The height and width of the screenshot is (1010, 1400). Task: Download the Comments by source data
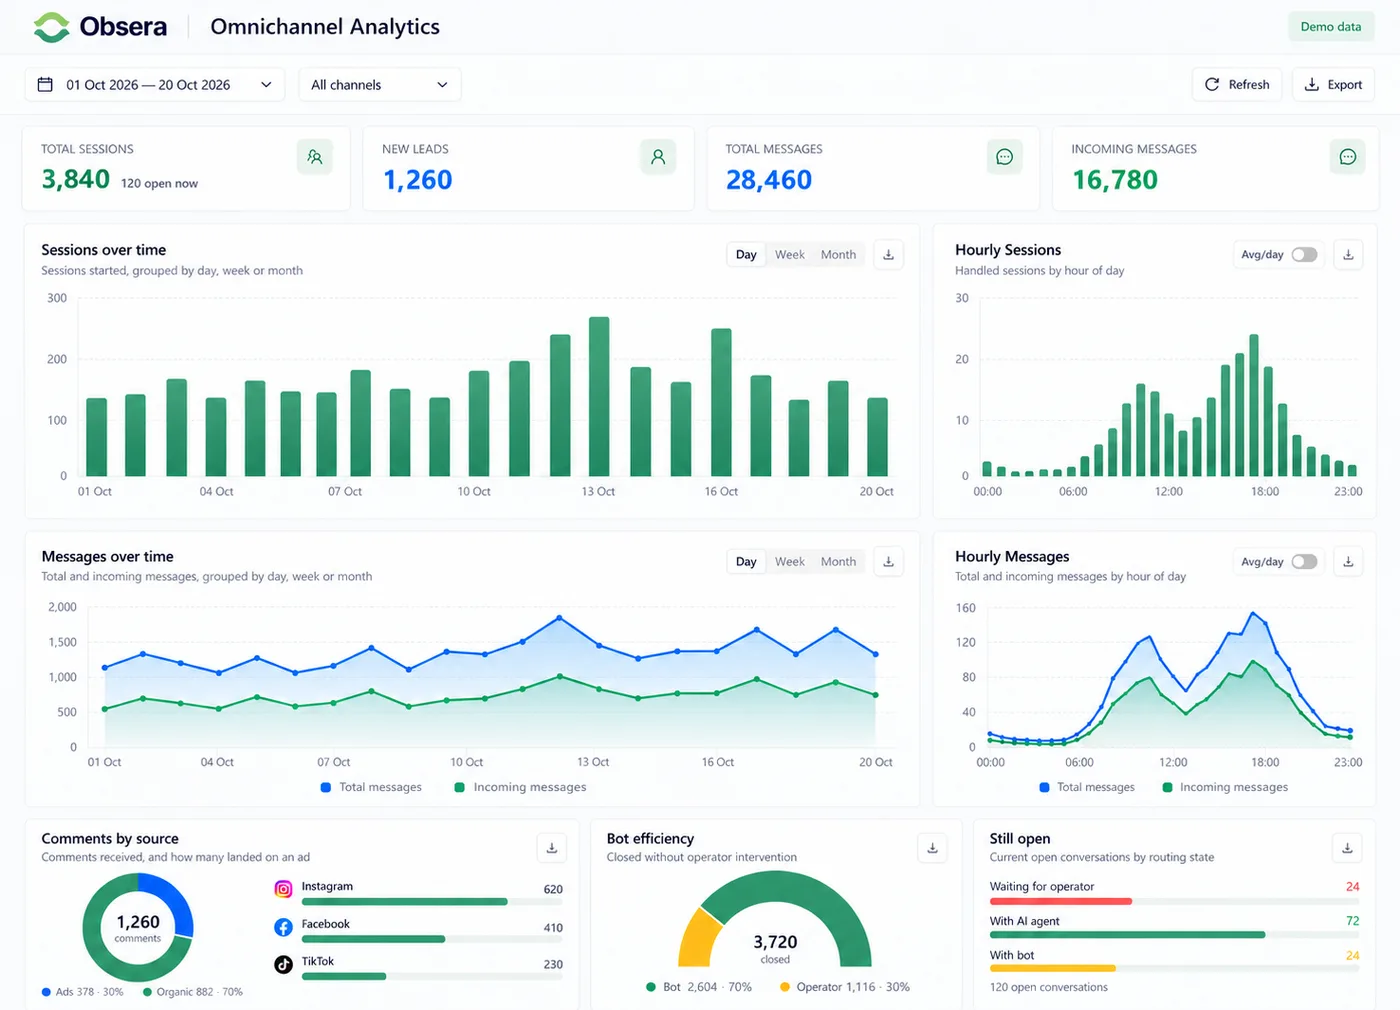point(552,848)
